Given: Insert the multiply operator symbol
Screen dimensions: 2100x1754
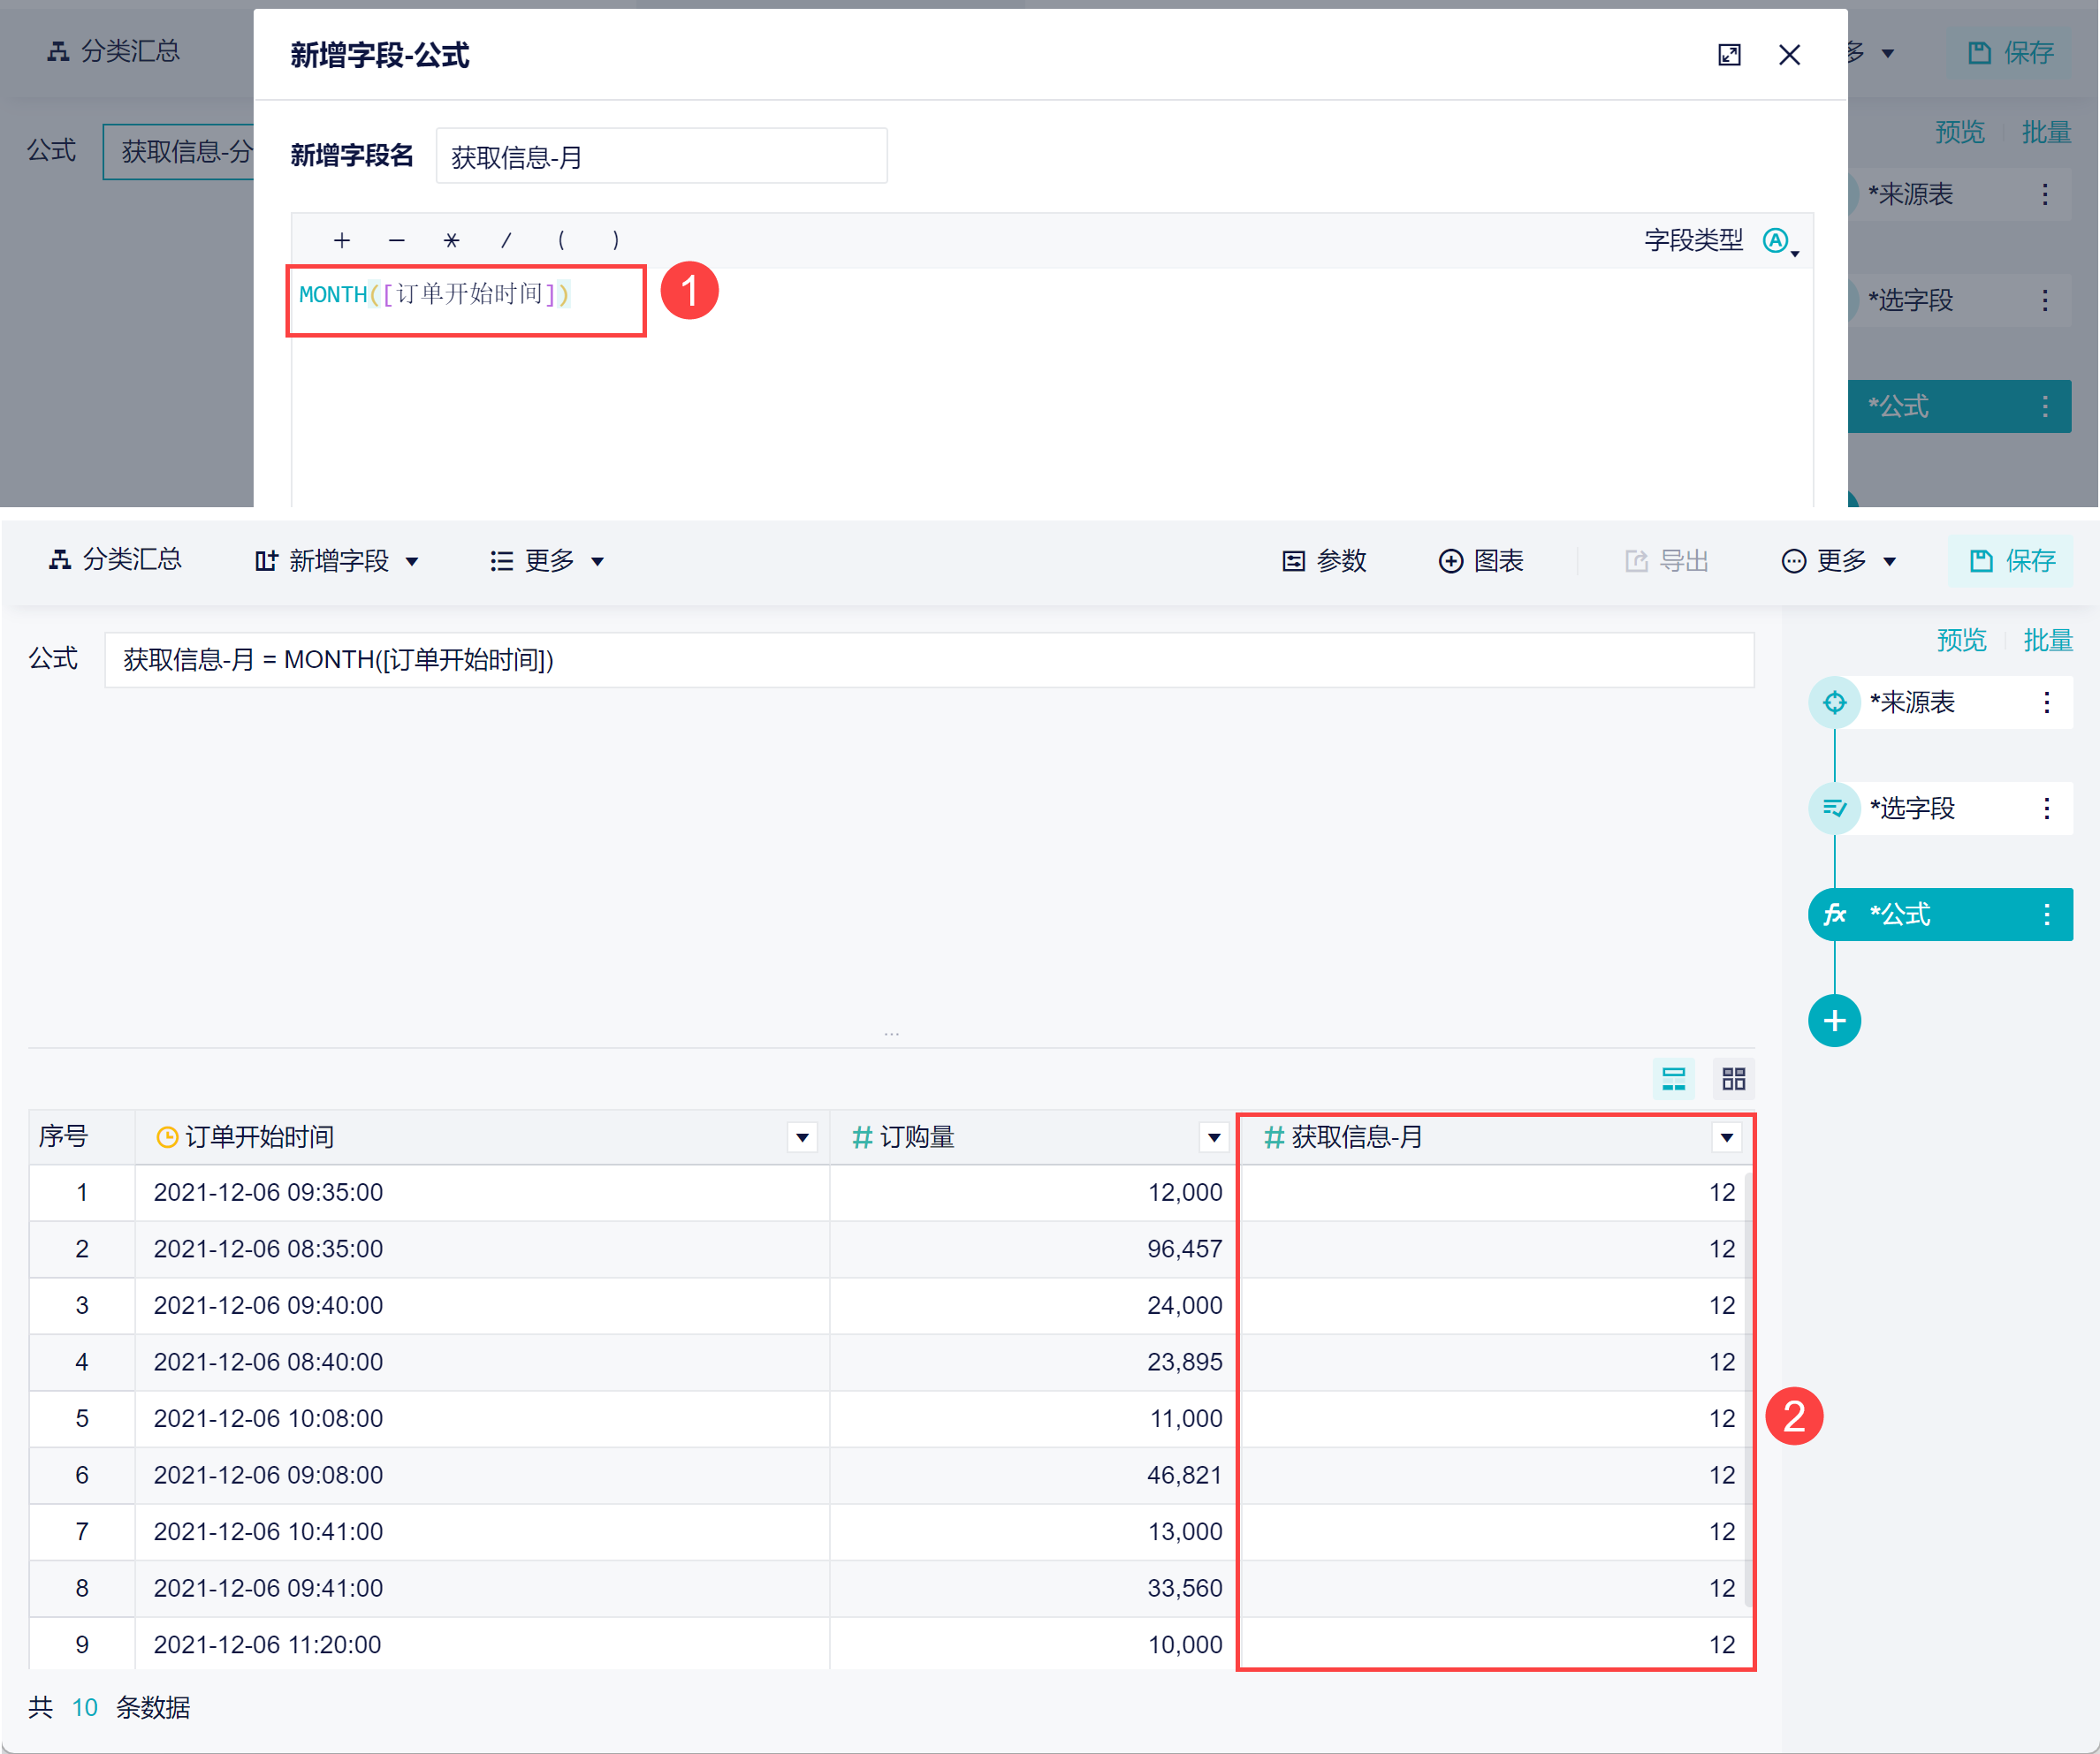Looking at the screenshot, I should click(451, 240).
